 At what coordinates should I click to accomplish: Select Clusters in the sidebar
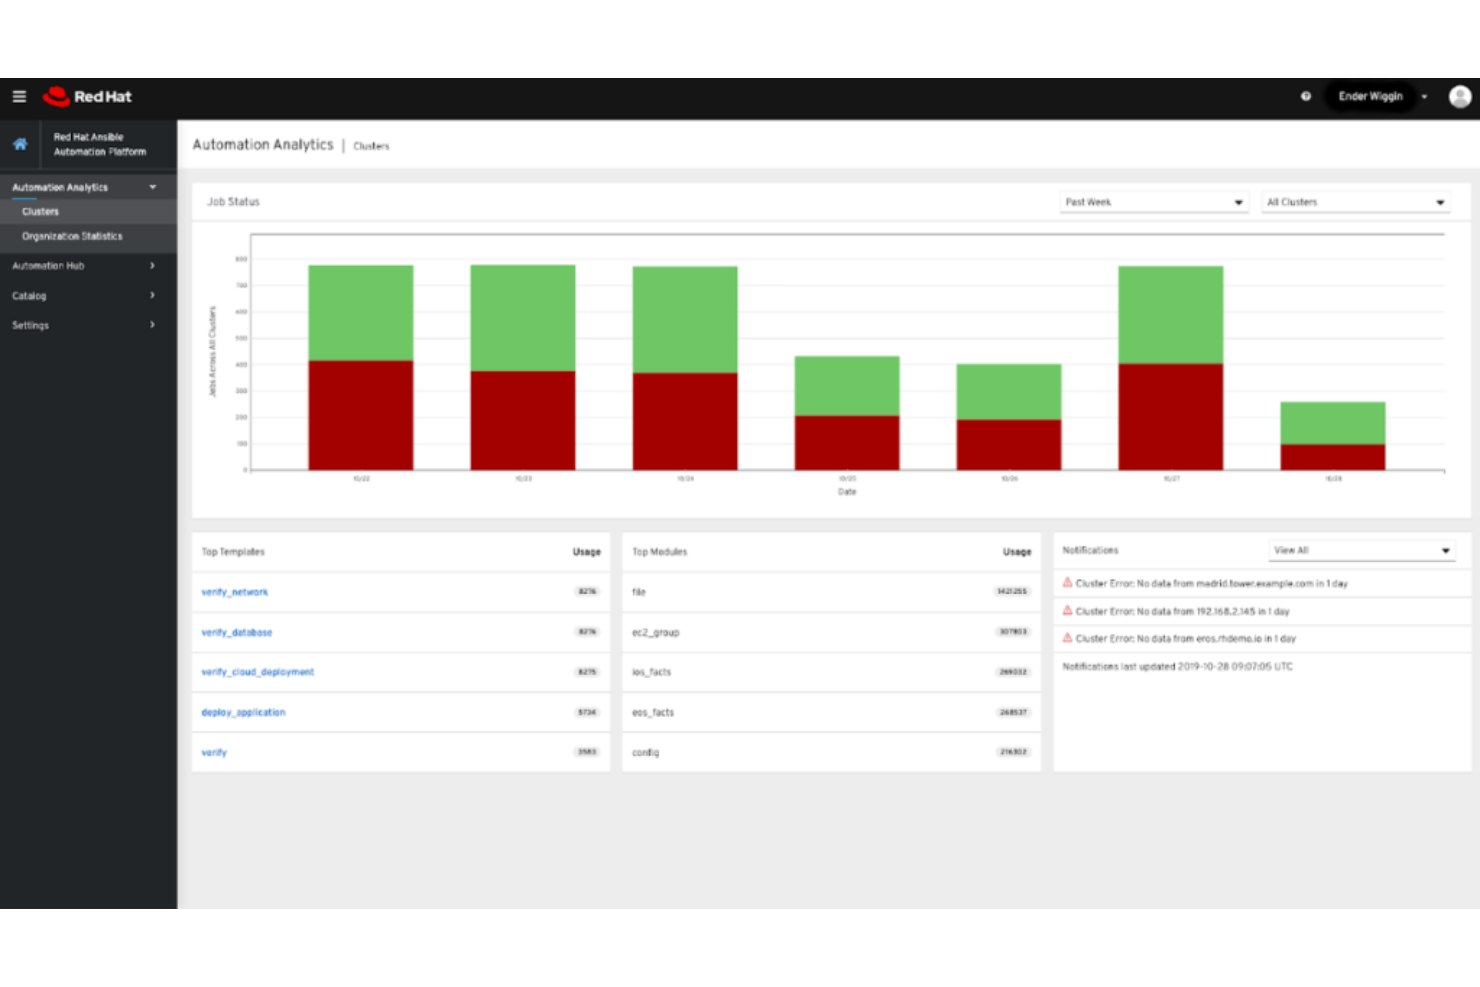[88, 212]
